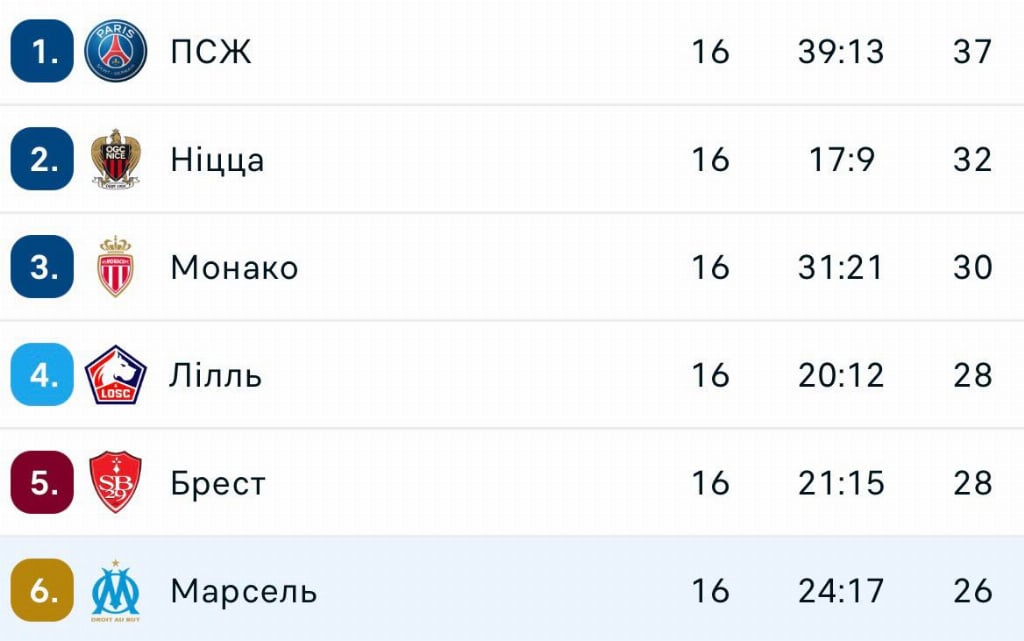Click Nice's 32 points value

point(972,160)
